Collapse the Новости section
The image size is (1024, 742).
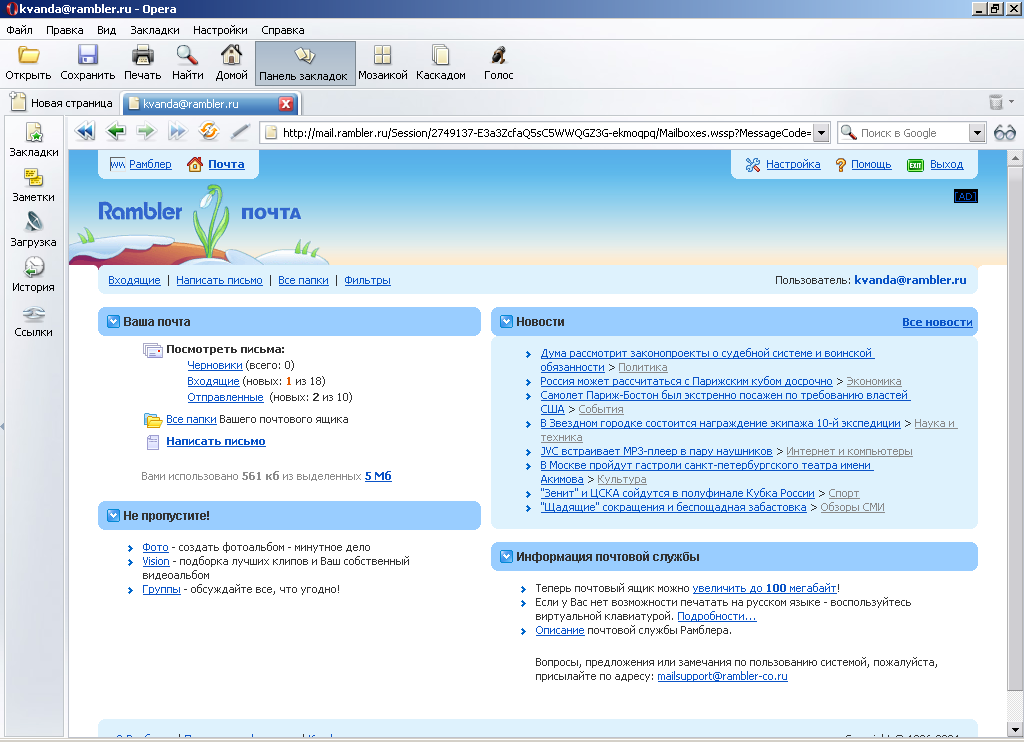coord(506,321)
